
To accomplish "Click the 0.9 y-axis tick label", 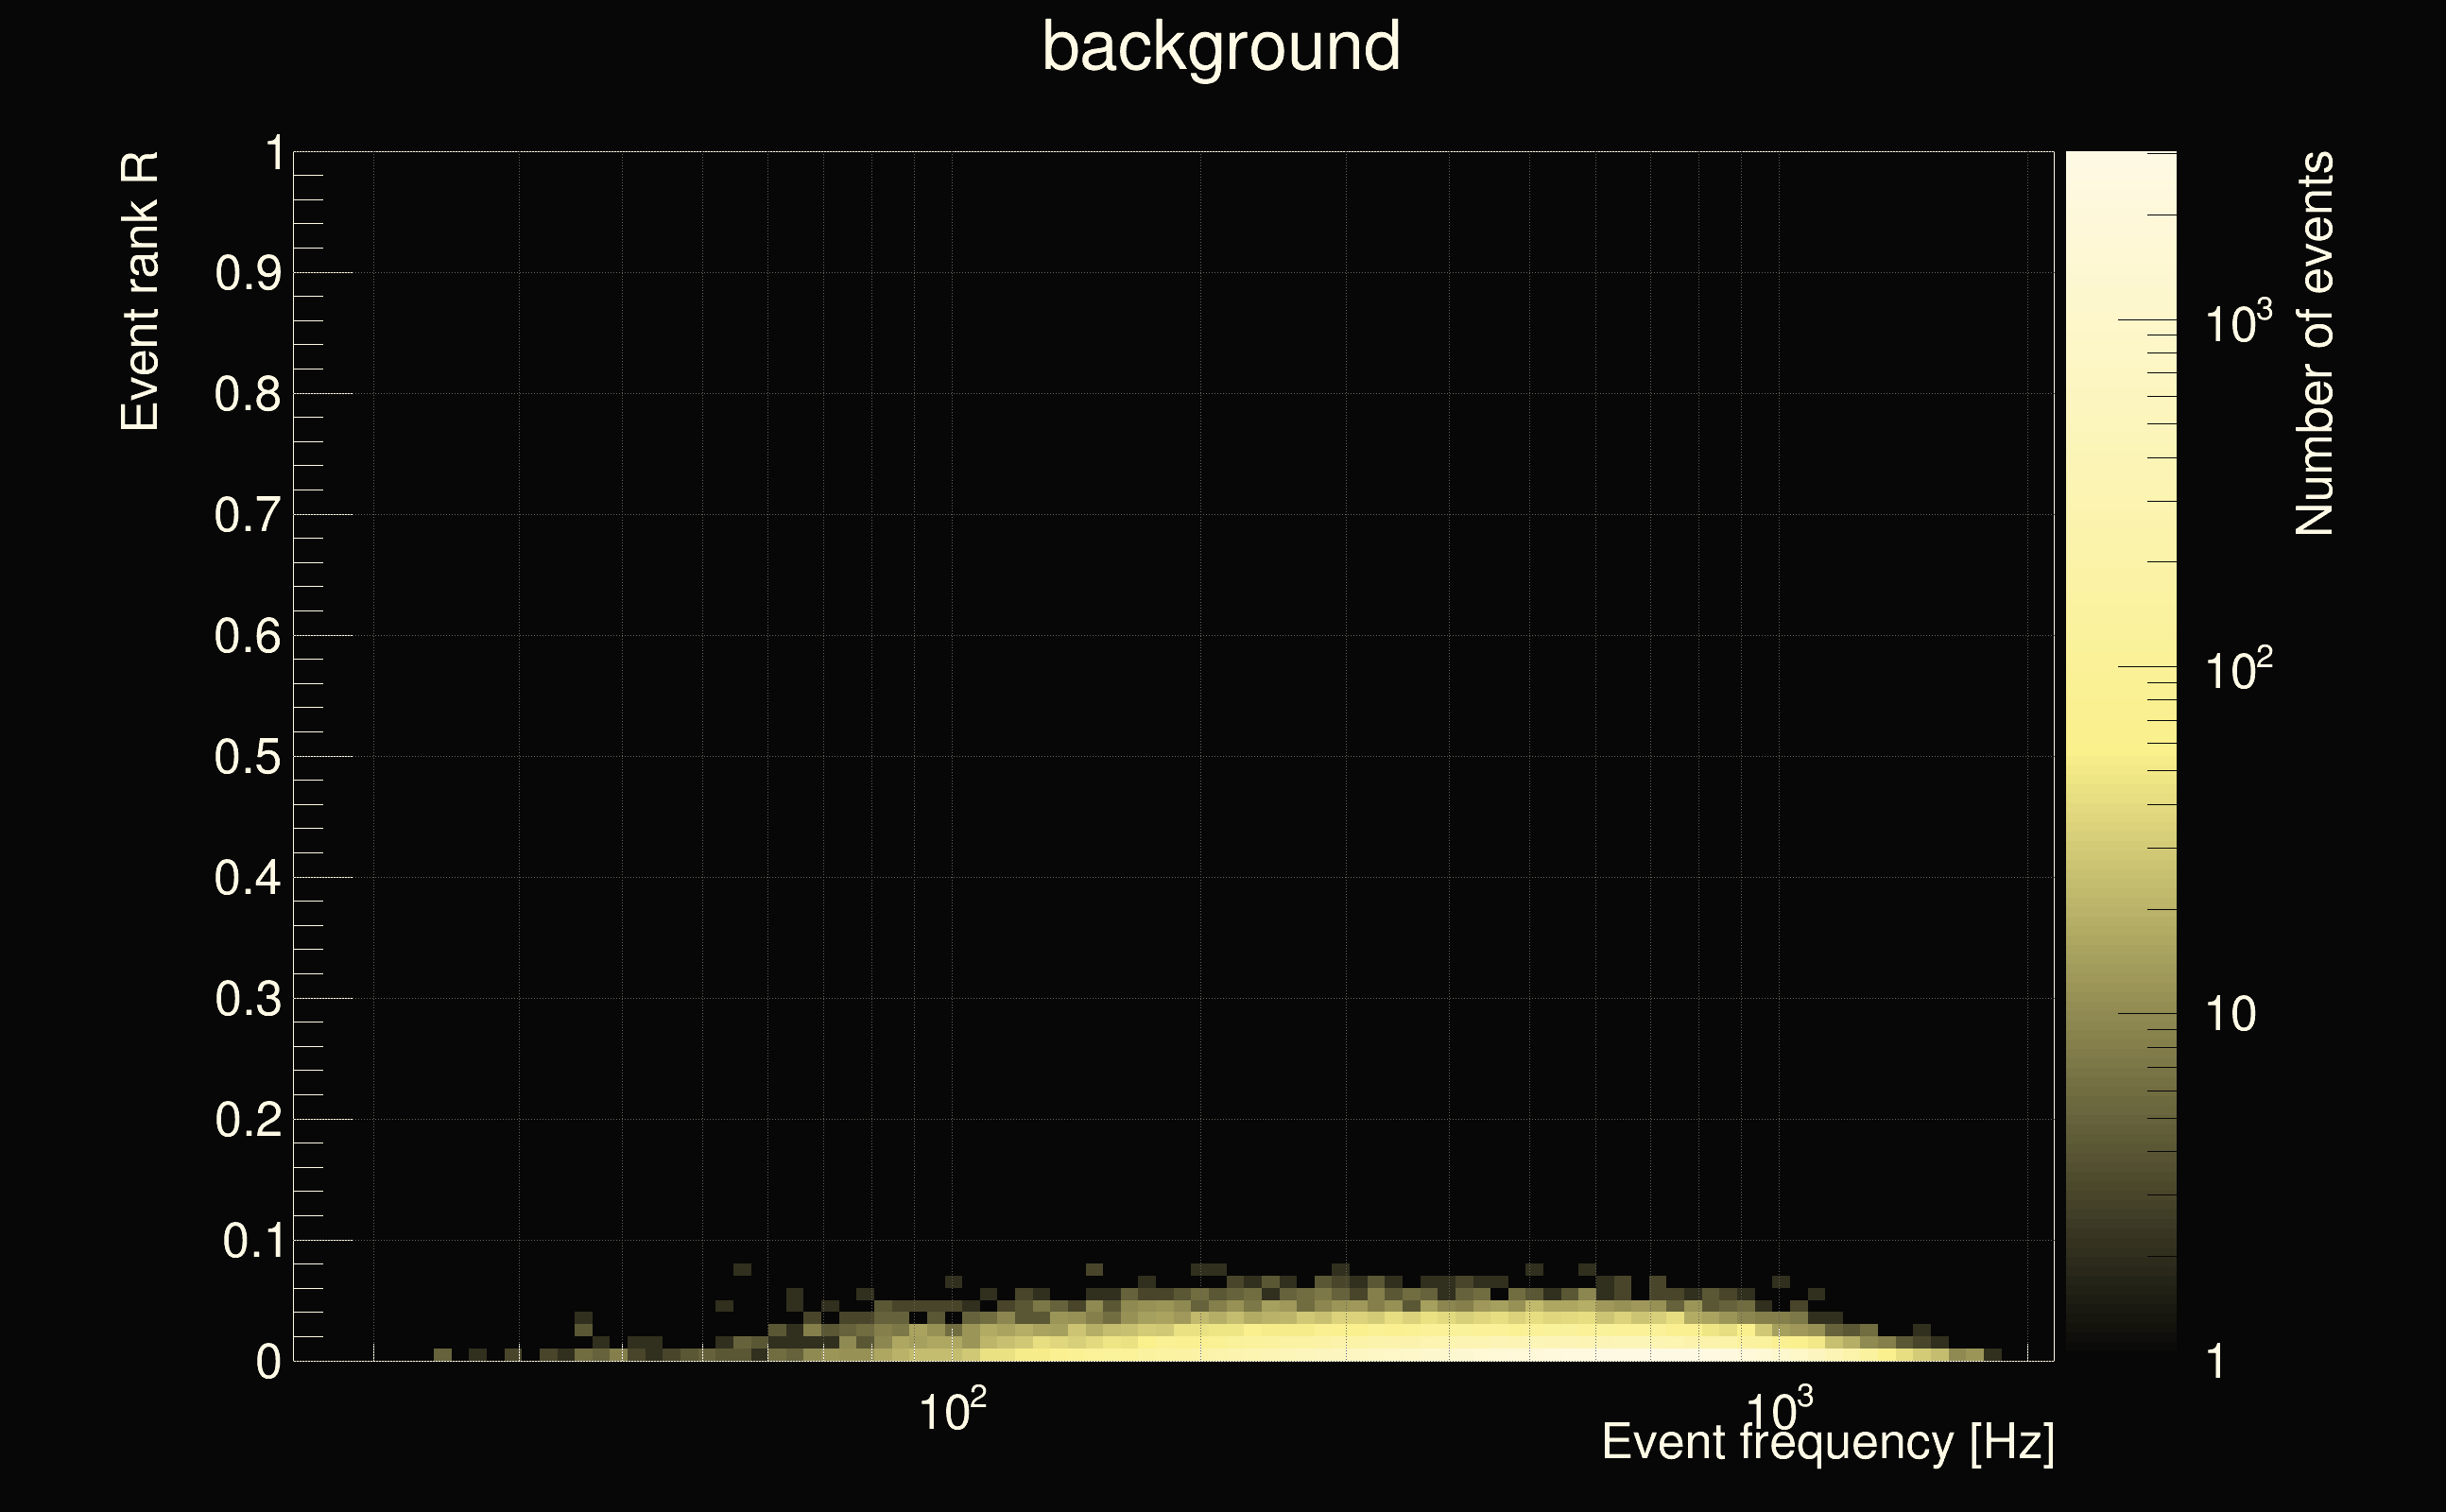I will [247, 274].
